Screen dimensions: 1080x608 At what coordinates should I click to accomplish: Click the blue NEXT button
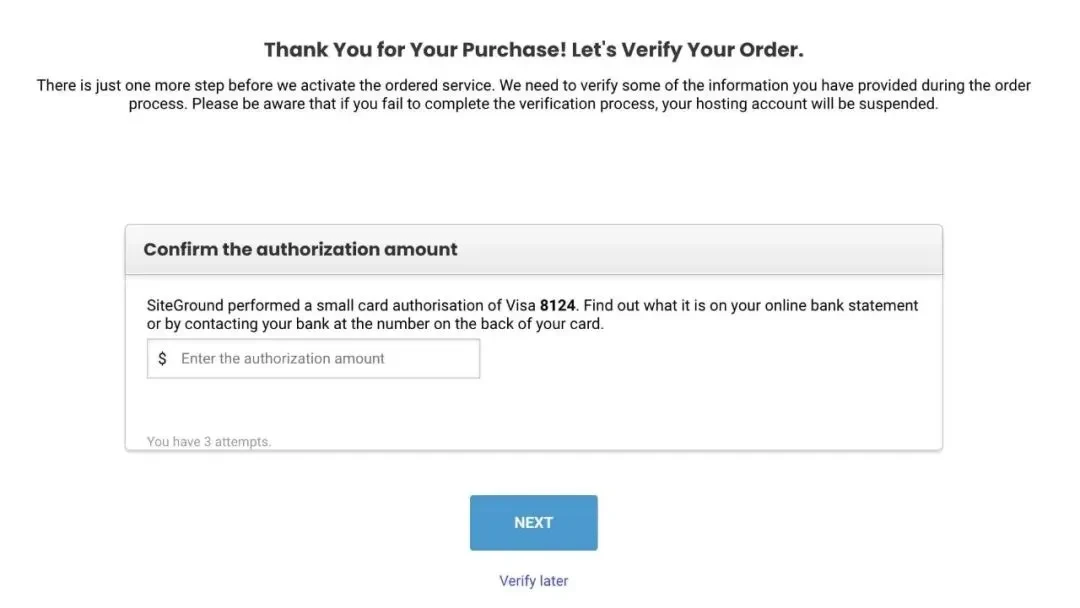[534, 523]
